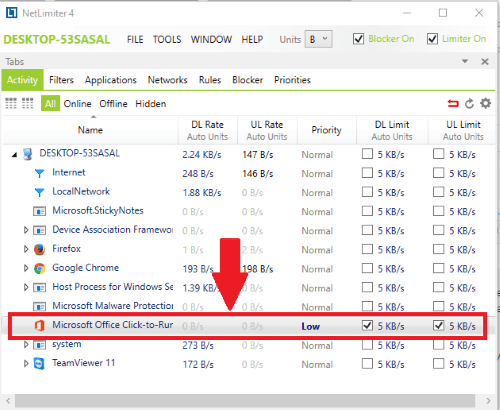Show Online connections filter

coord(77,104)
